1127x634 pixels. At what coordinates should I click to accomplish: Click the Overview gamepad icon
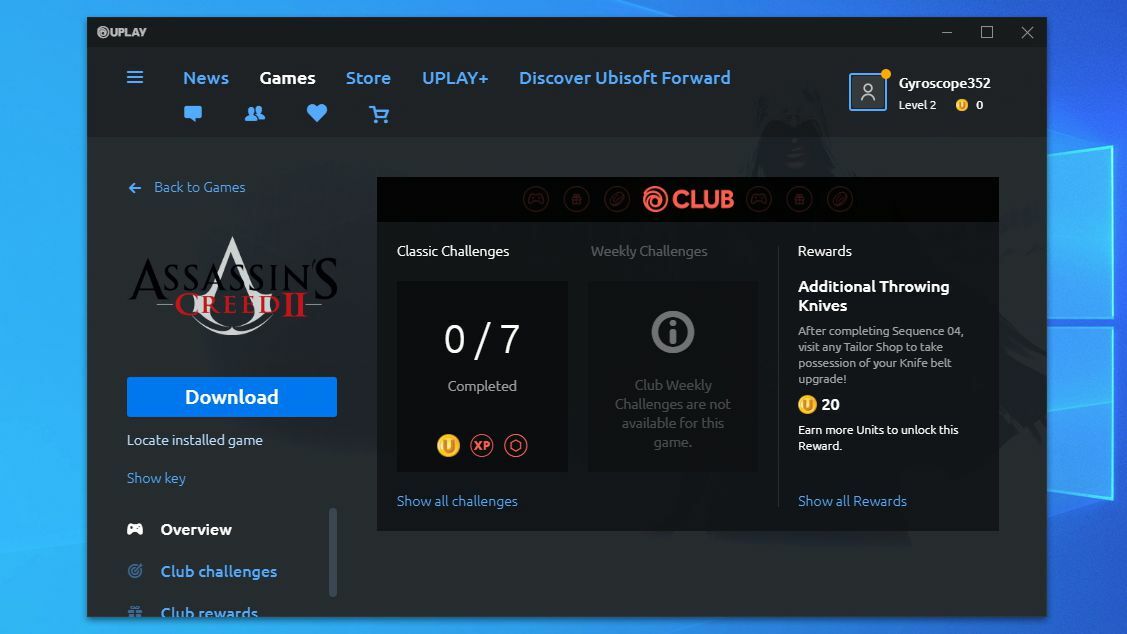pos(135,529)
